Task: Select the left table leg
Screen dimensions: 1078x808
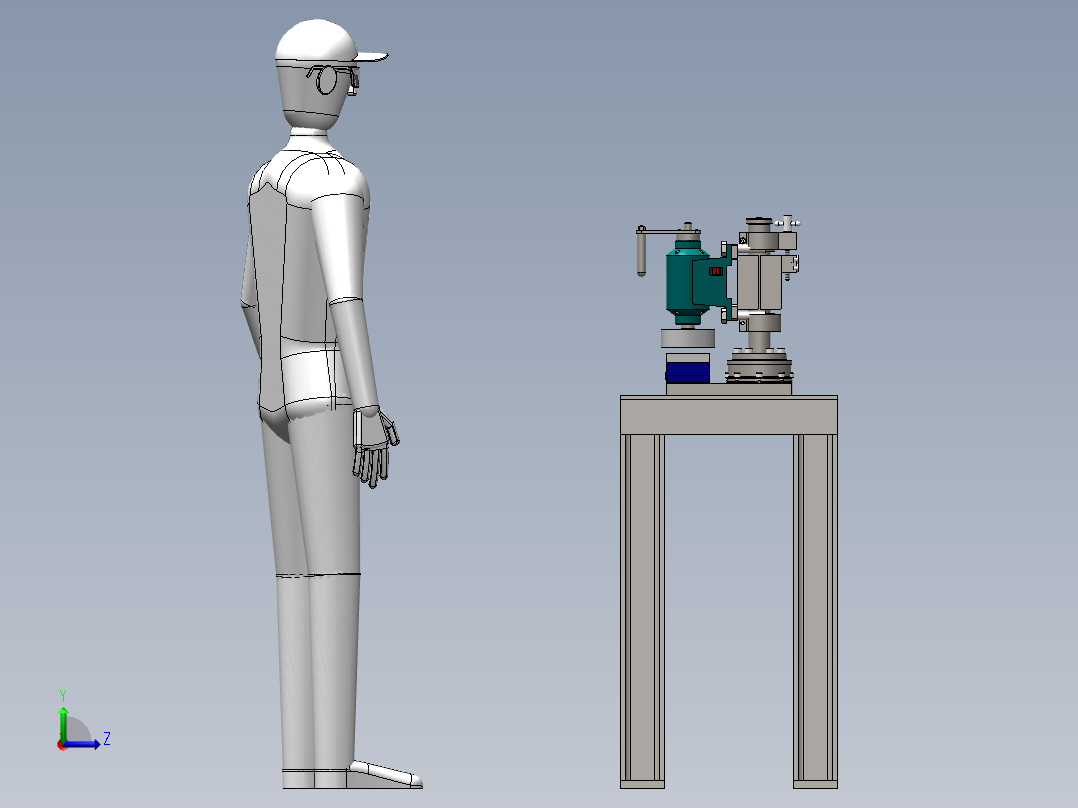Action: (643, 611)
